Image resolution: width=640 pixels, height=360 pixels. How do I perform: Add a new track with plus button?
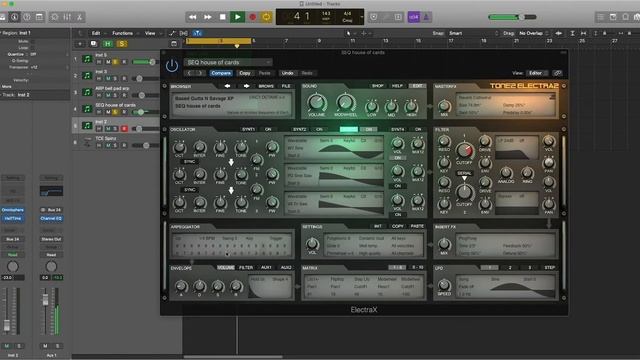80,44
